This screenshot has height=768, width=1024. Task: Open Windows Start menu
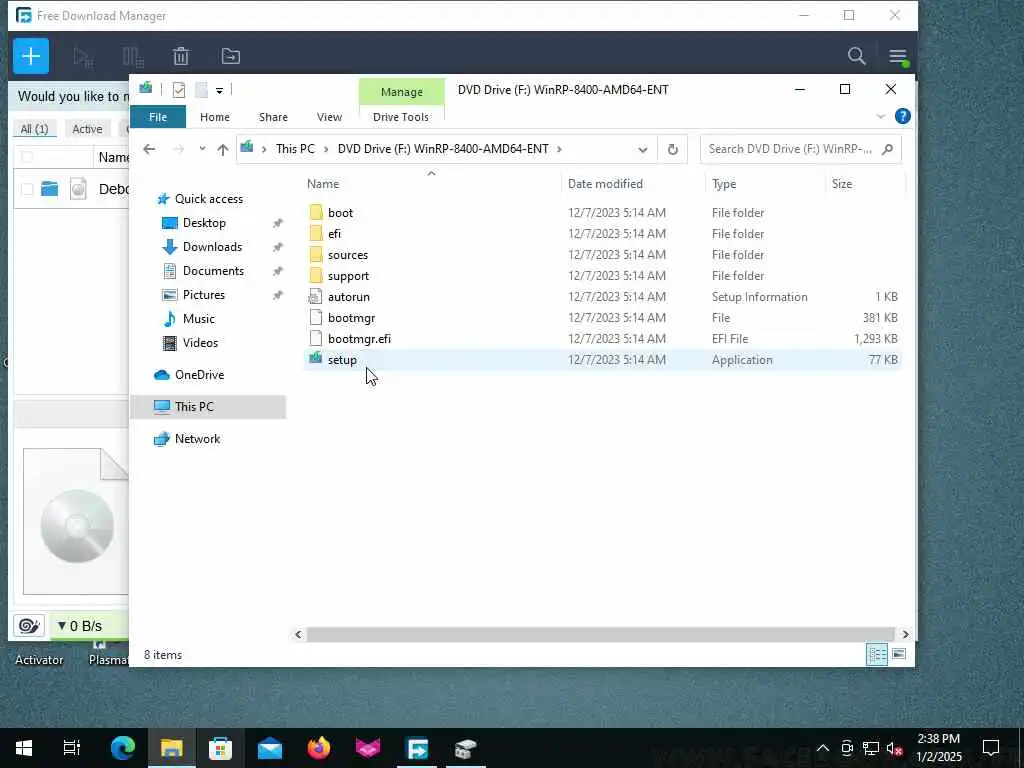click(24, 748)
